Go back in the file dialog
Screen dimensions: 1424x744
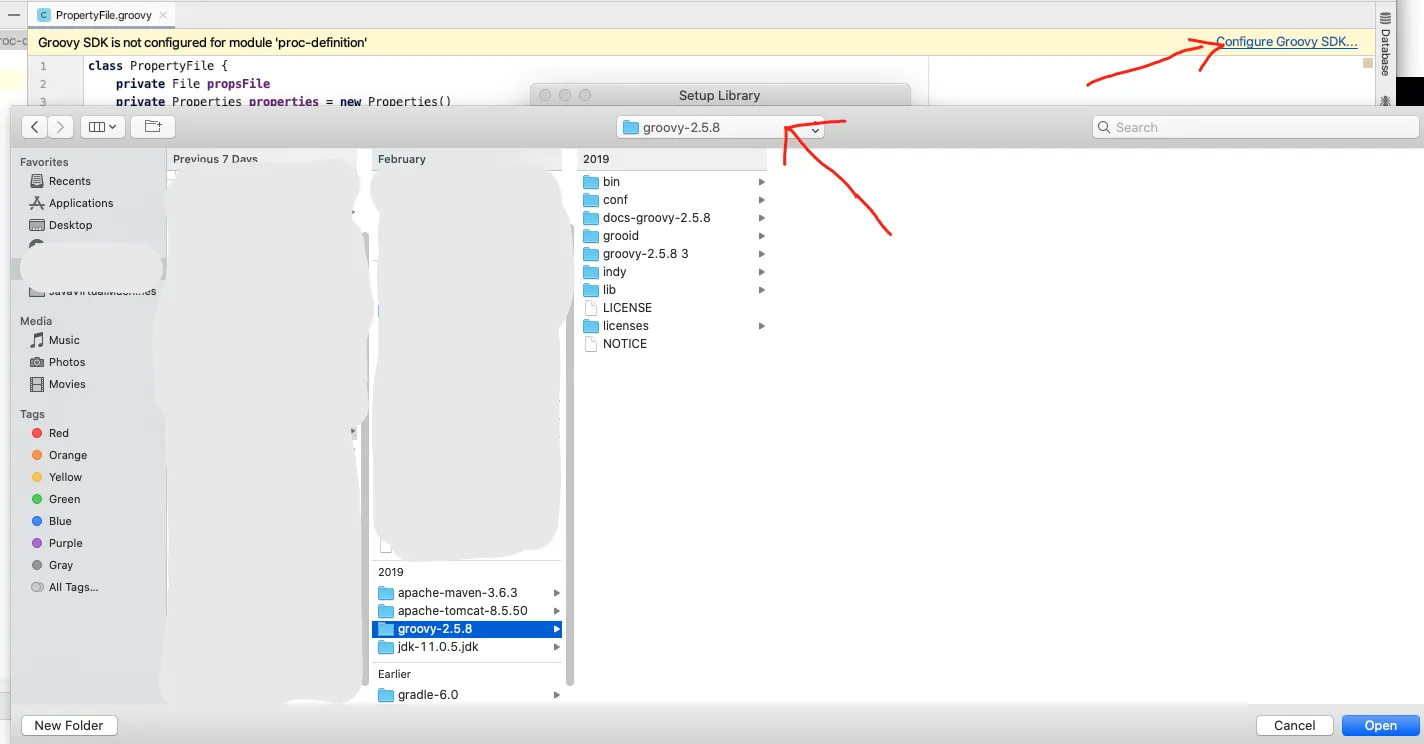(35, 127)
